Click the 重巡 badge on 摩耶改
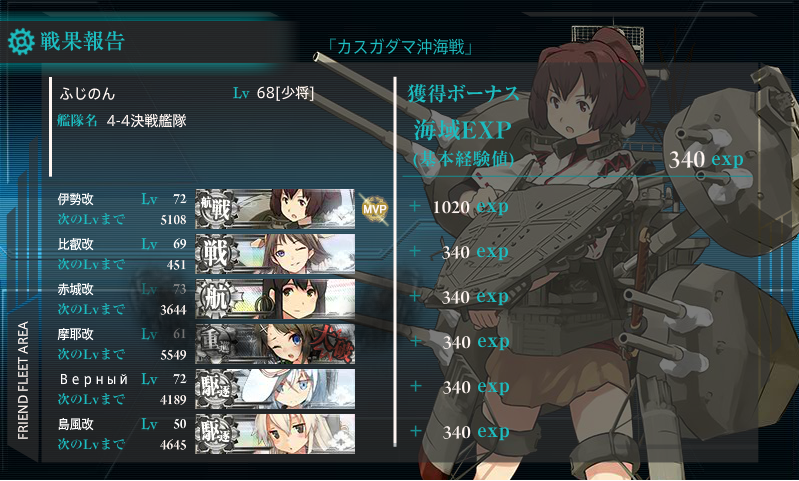799x481 pixels. pyautogui.click(x=217, y=343)
